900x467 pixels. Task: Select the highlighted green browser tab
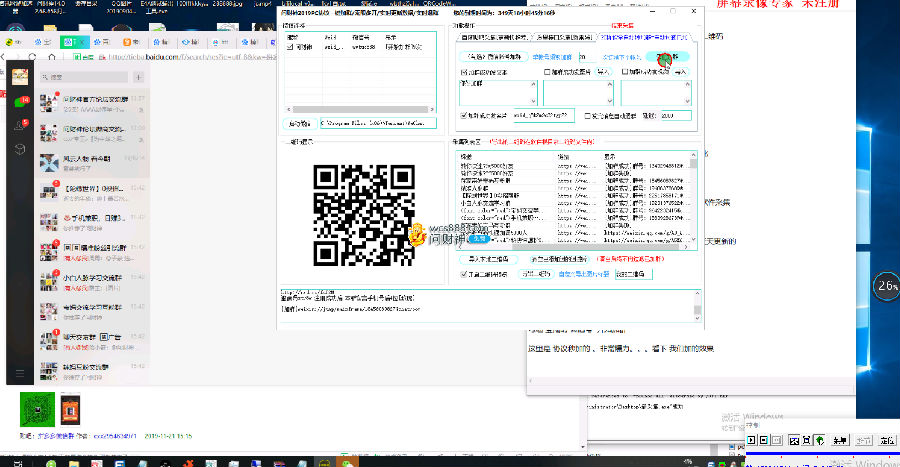tap(75, 42)
